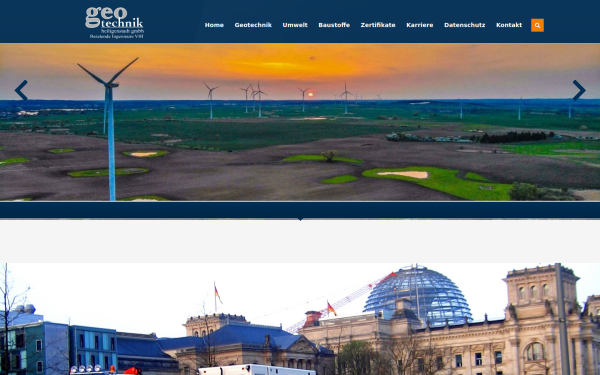
Task: Go to previous slide with left arrow
Action: (x=21, y=90)
